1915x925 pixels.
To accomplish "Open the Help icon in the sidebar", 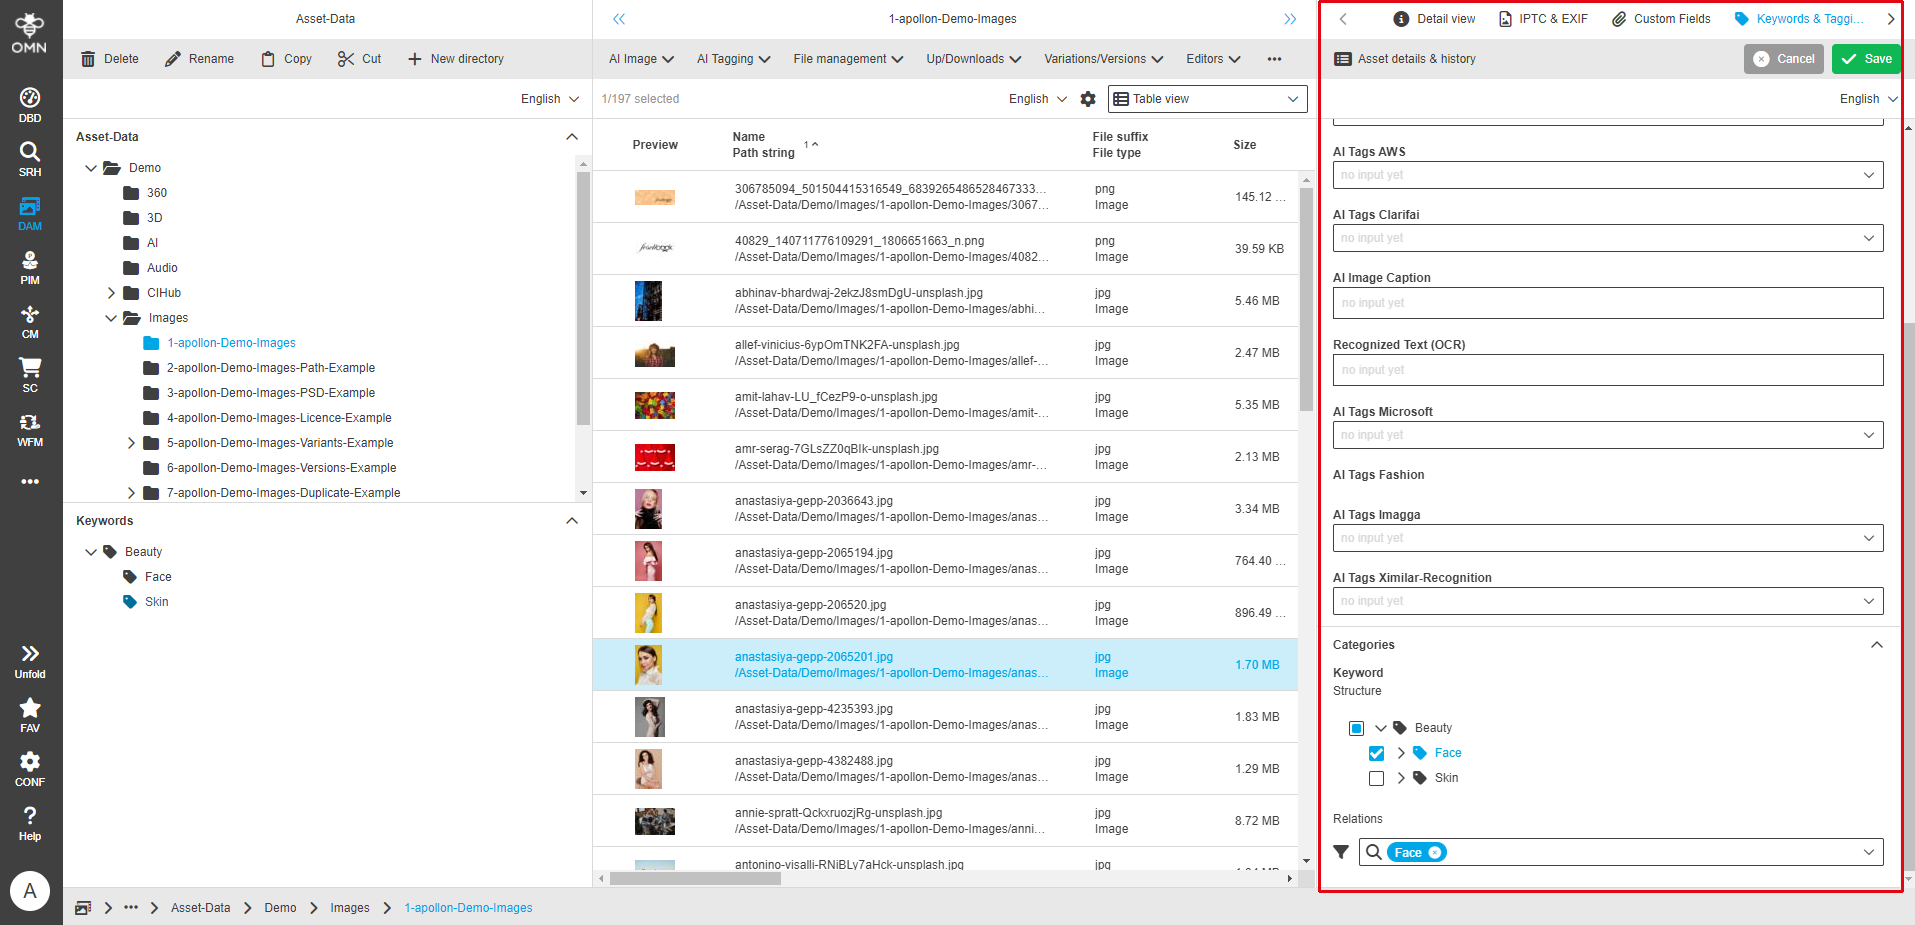I will coord(29,815).
